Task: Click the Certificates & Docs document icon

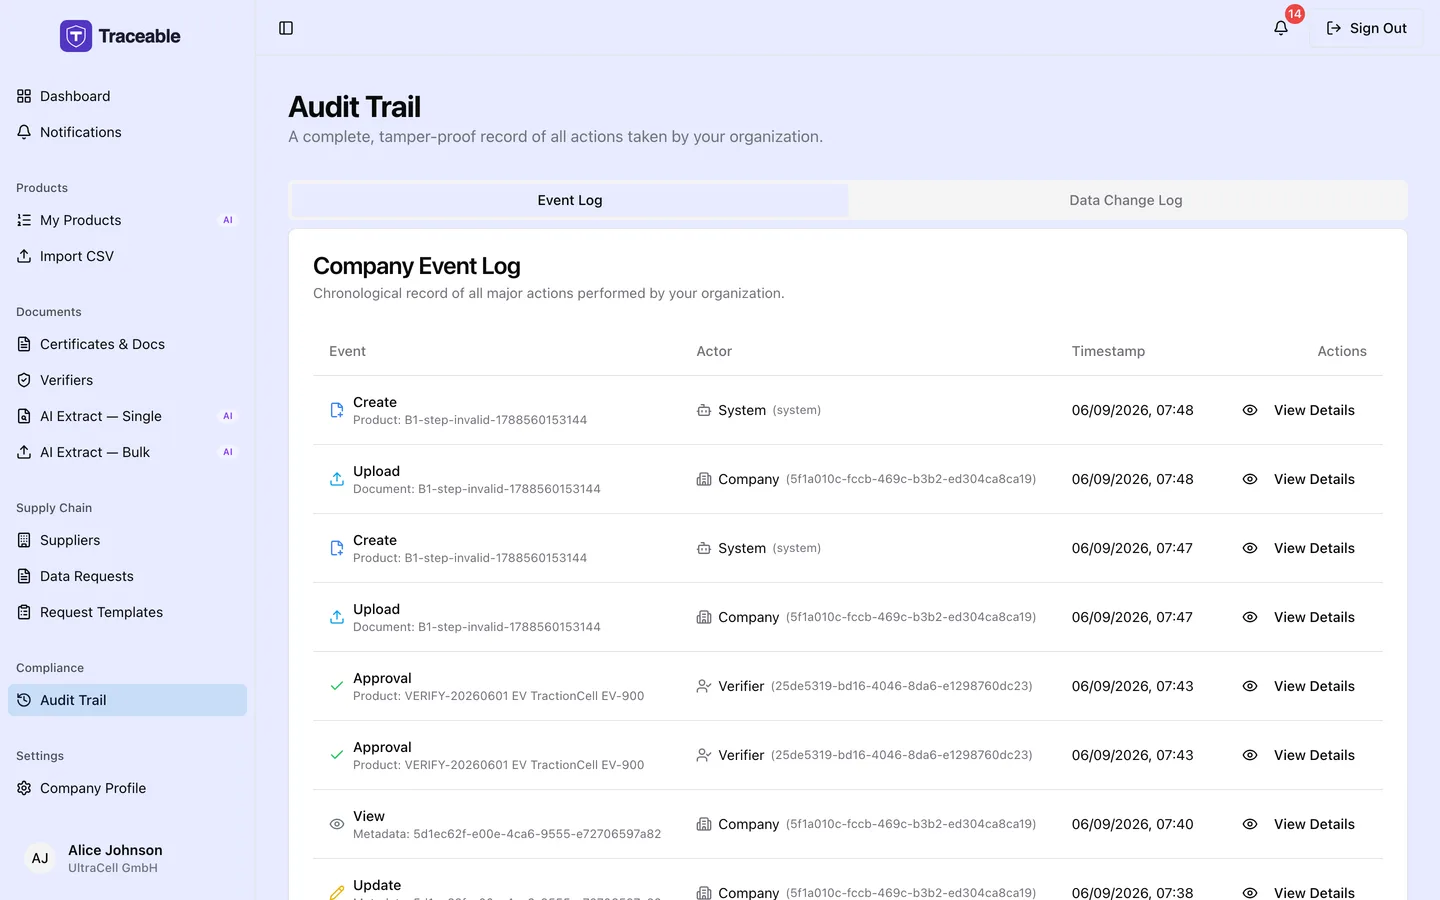Action: pos(24,344)
